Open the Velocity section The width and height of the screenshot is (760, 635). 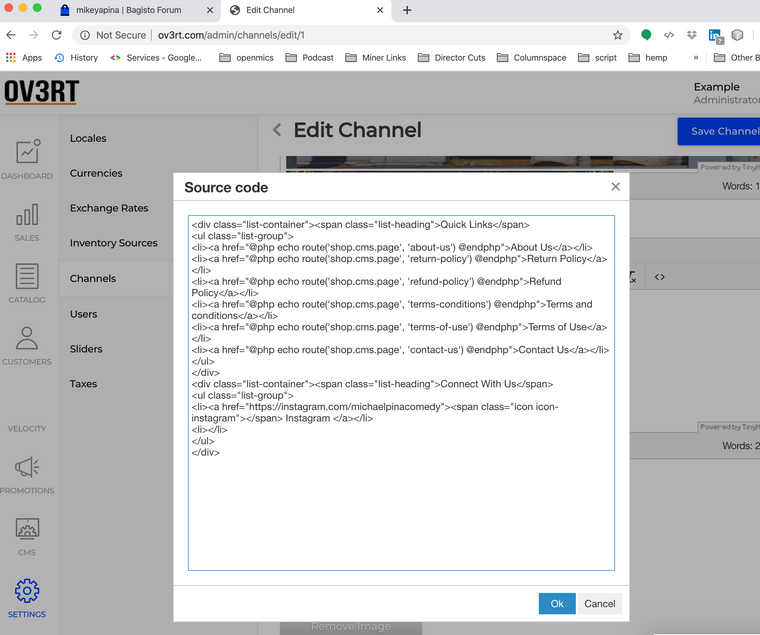(x=27, y=428)
